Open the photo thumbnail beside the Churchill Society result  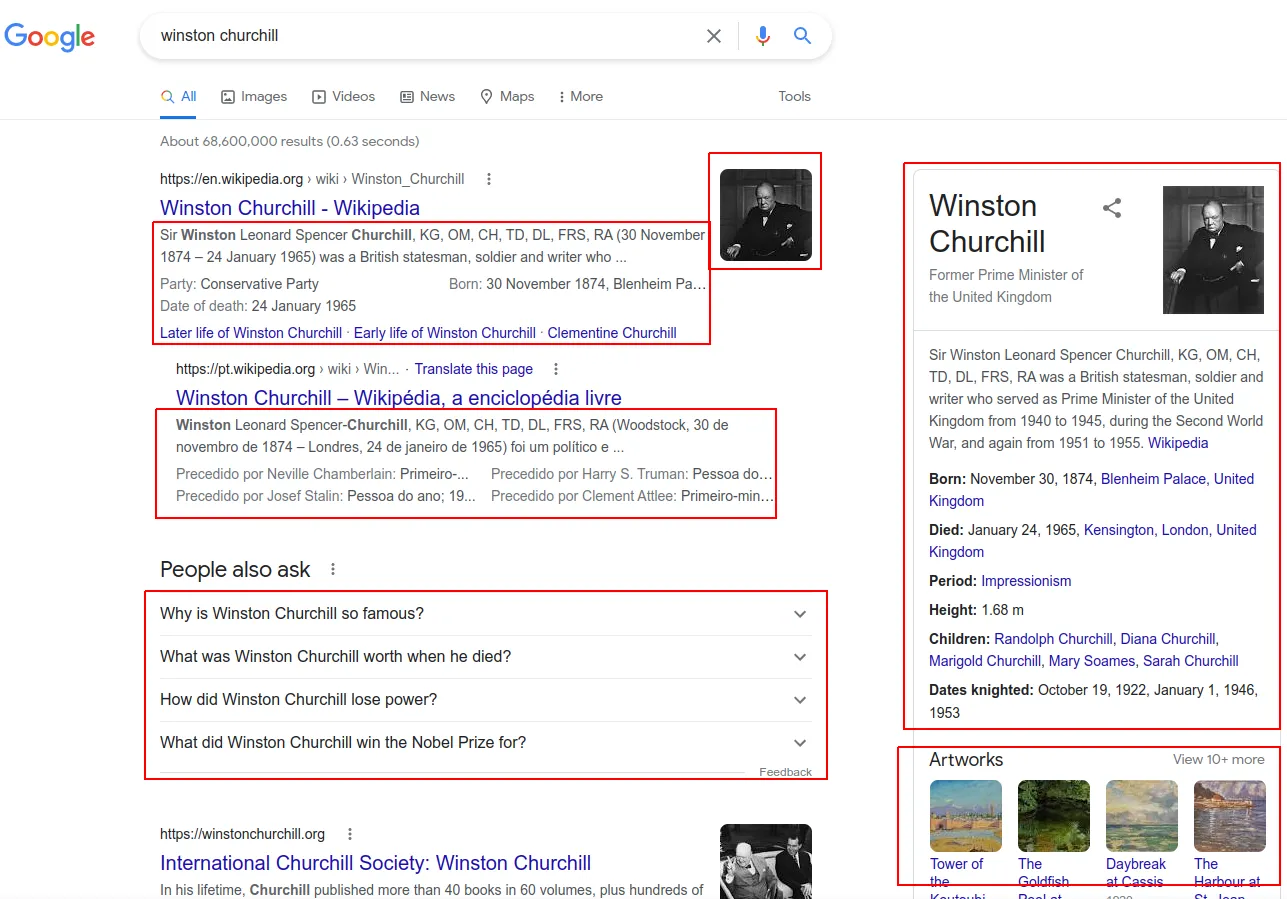coord(766,861)
